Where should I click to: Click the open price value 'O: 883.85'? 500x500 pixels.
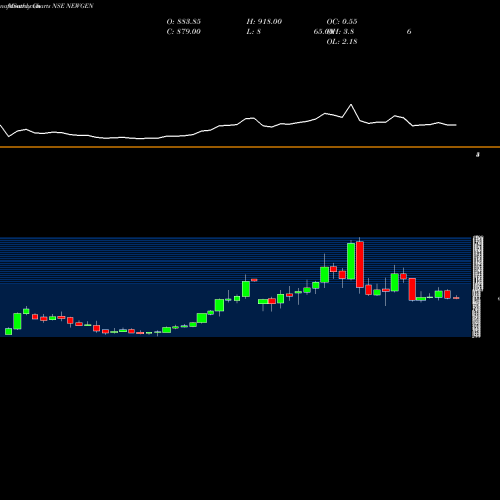coord(184,22)
